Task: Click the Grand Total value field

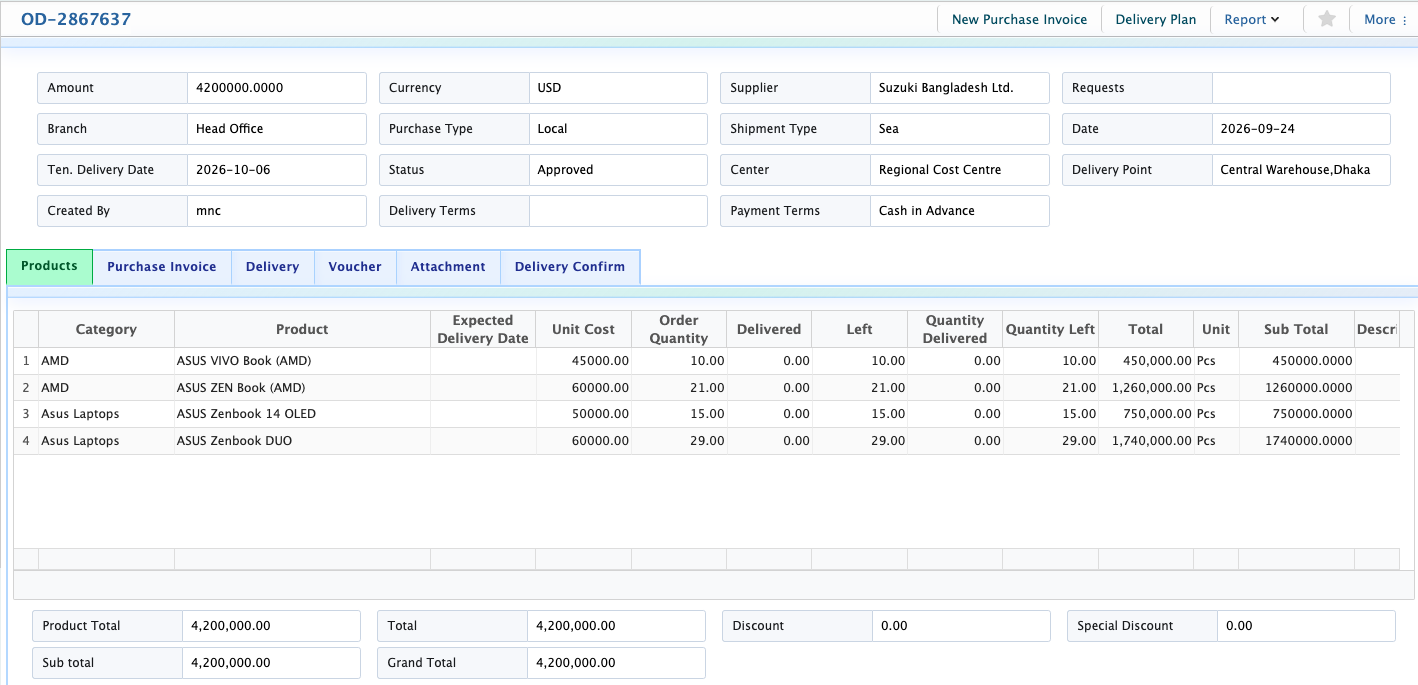Action: [616, 663]
